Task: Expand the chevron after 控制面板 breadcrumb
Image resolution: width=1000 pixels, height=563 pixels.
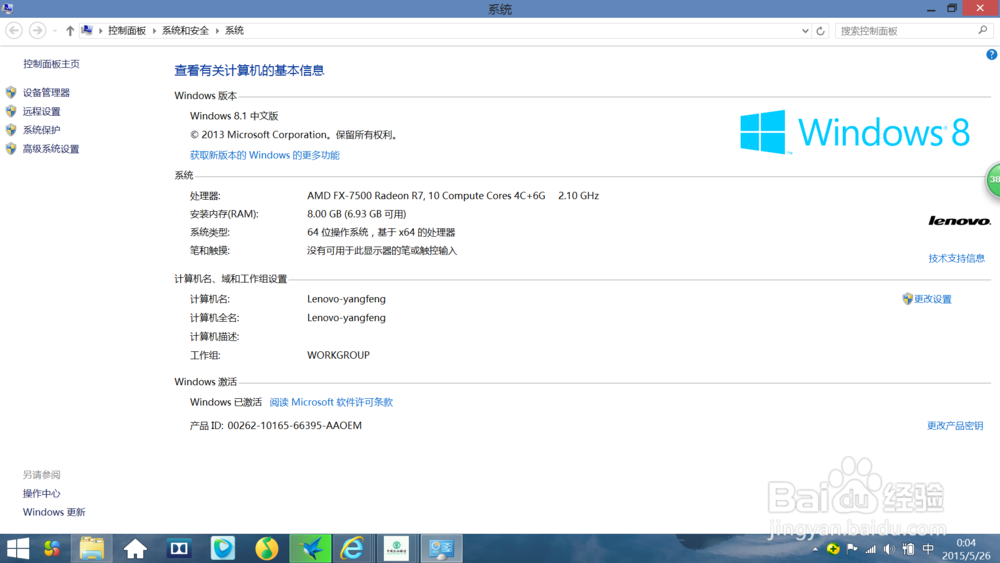Action: coord(154,31)
